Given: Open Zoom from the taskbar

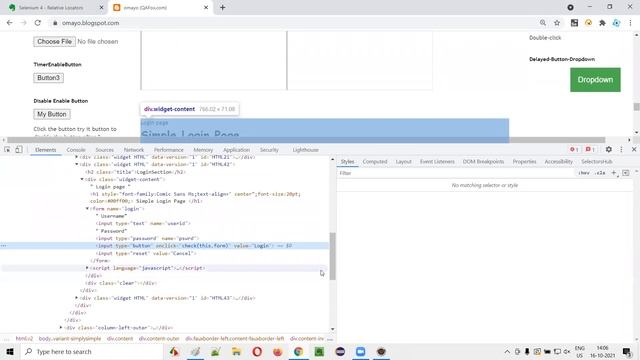Looking at the screenshot, I should [x=360, y=351].
